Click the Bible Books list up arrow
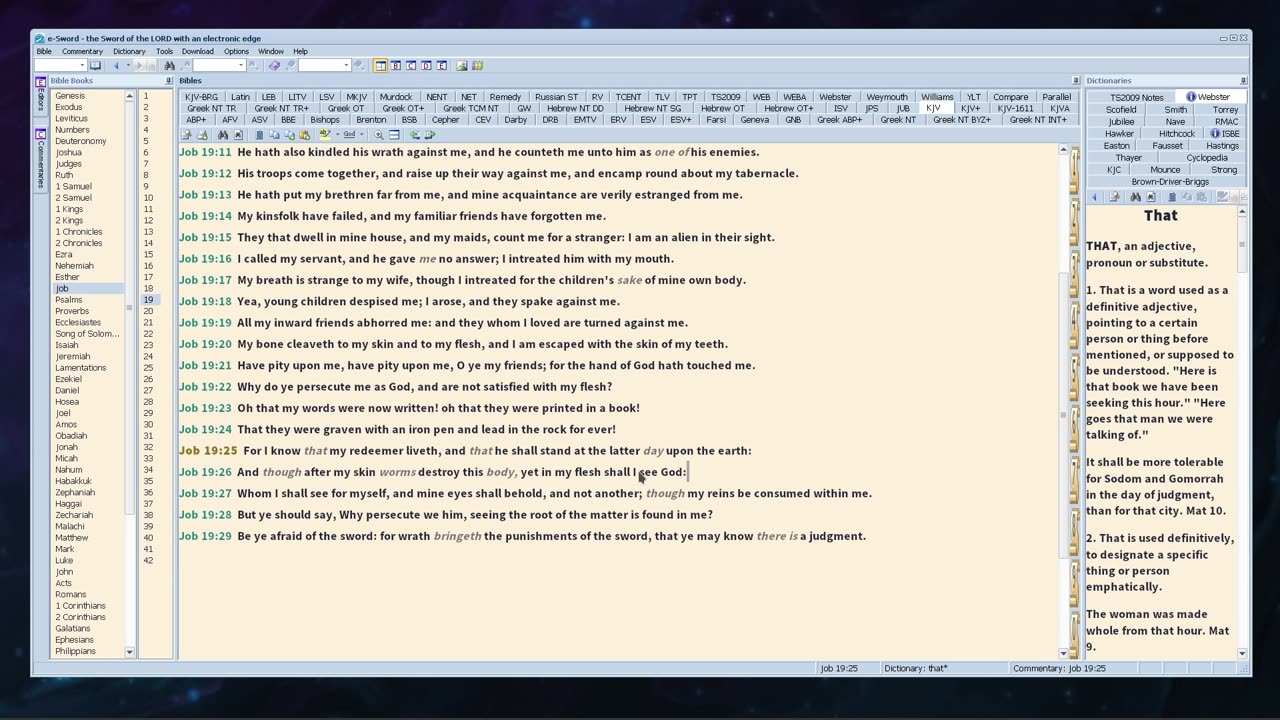The width and height of the screenshot is (1280, 720). tap(129, 96)
